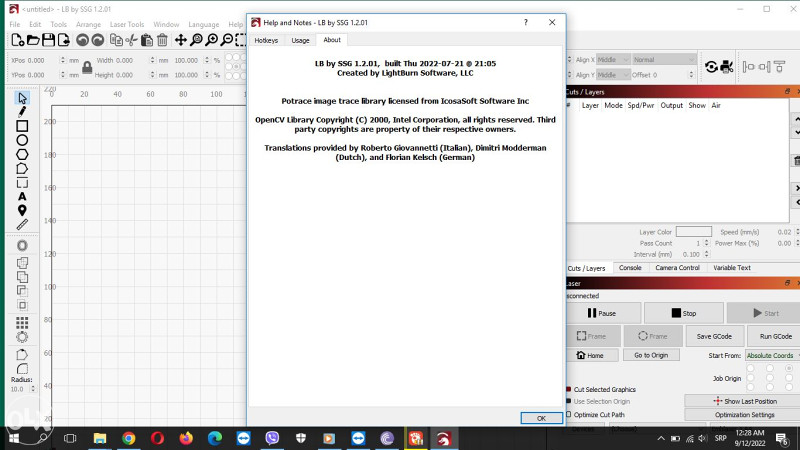Viewport: 800px width, 450px height.
Task: Click the New File toolbar icon
Action: pyautogui.click(x=17, y=40)
